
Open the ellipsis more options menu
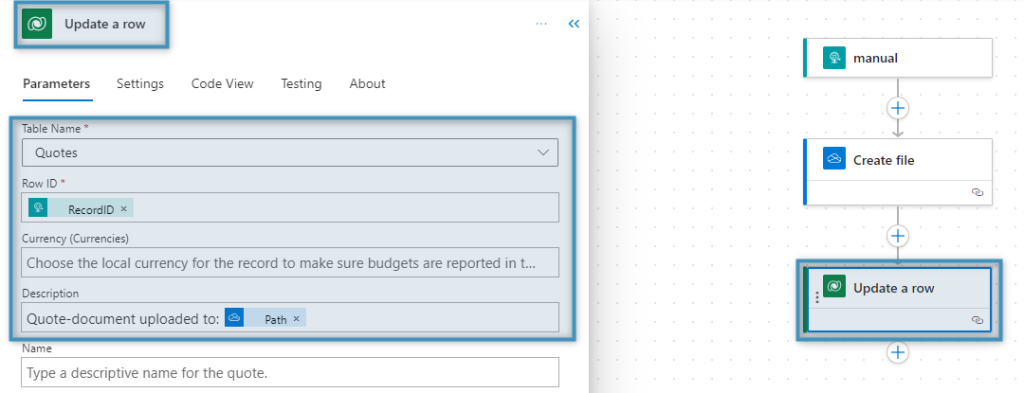(x=541, y=24)
